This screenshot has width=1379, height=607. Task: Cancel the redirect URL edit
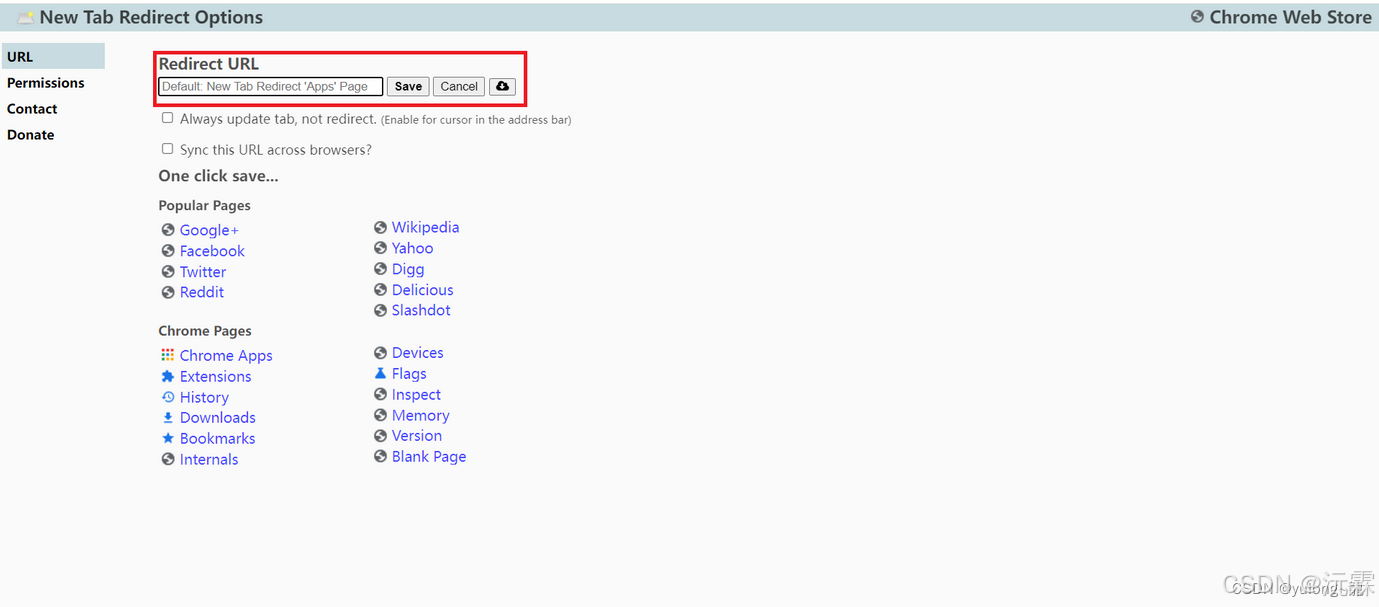[459, 86]
